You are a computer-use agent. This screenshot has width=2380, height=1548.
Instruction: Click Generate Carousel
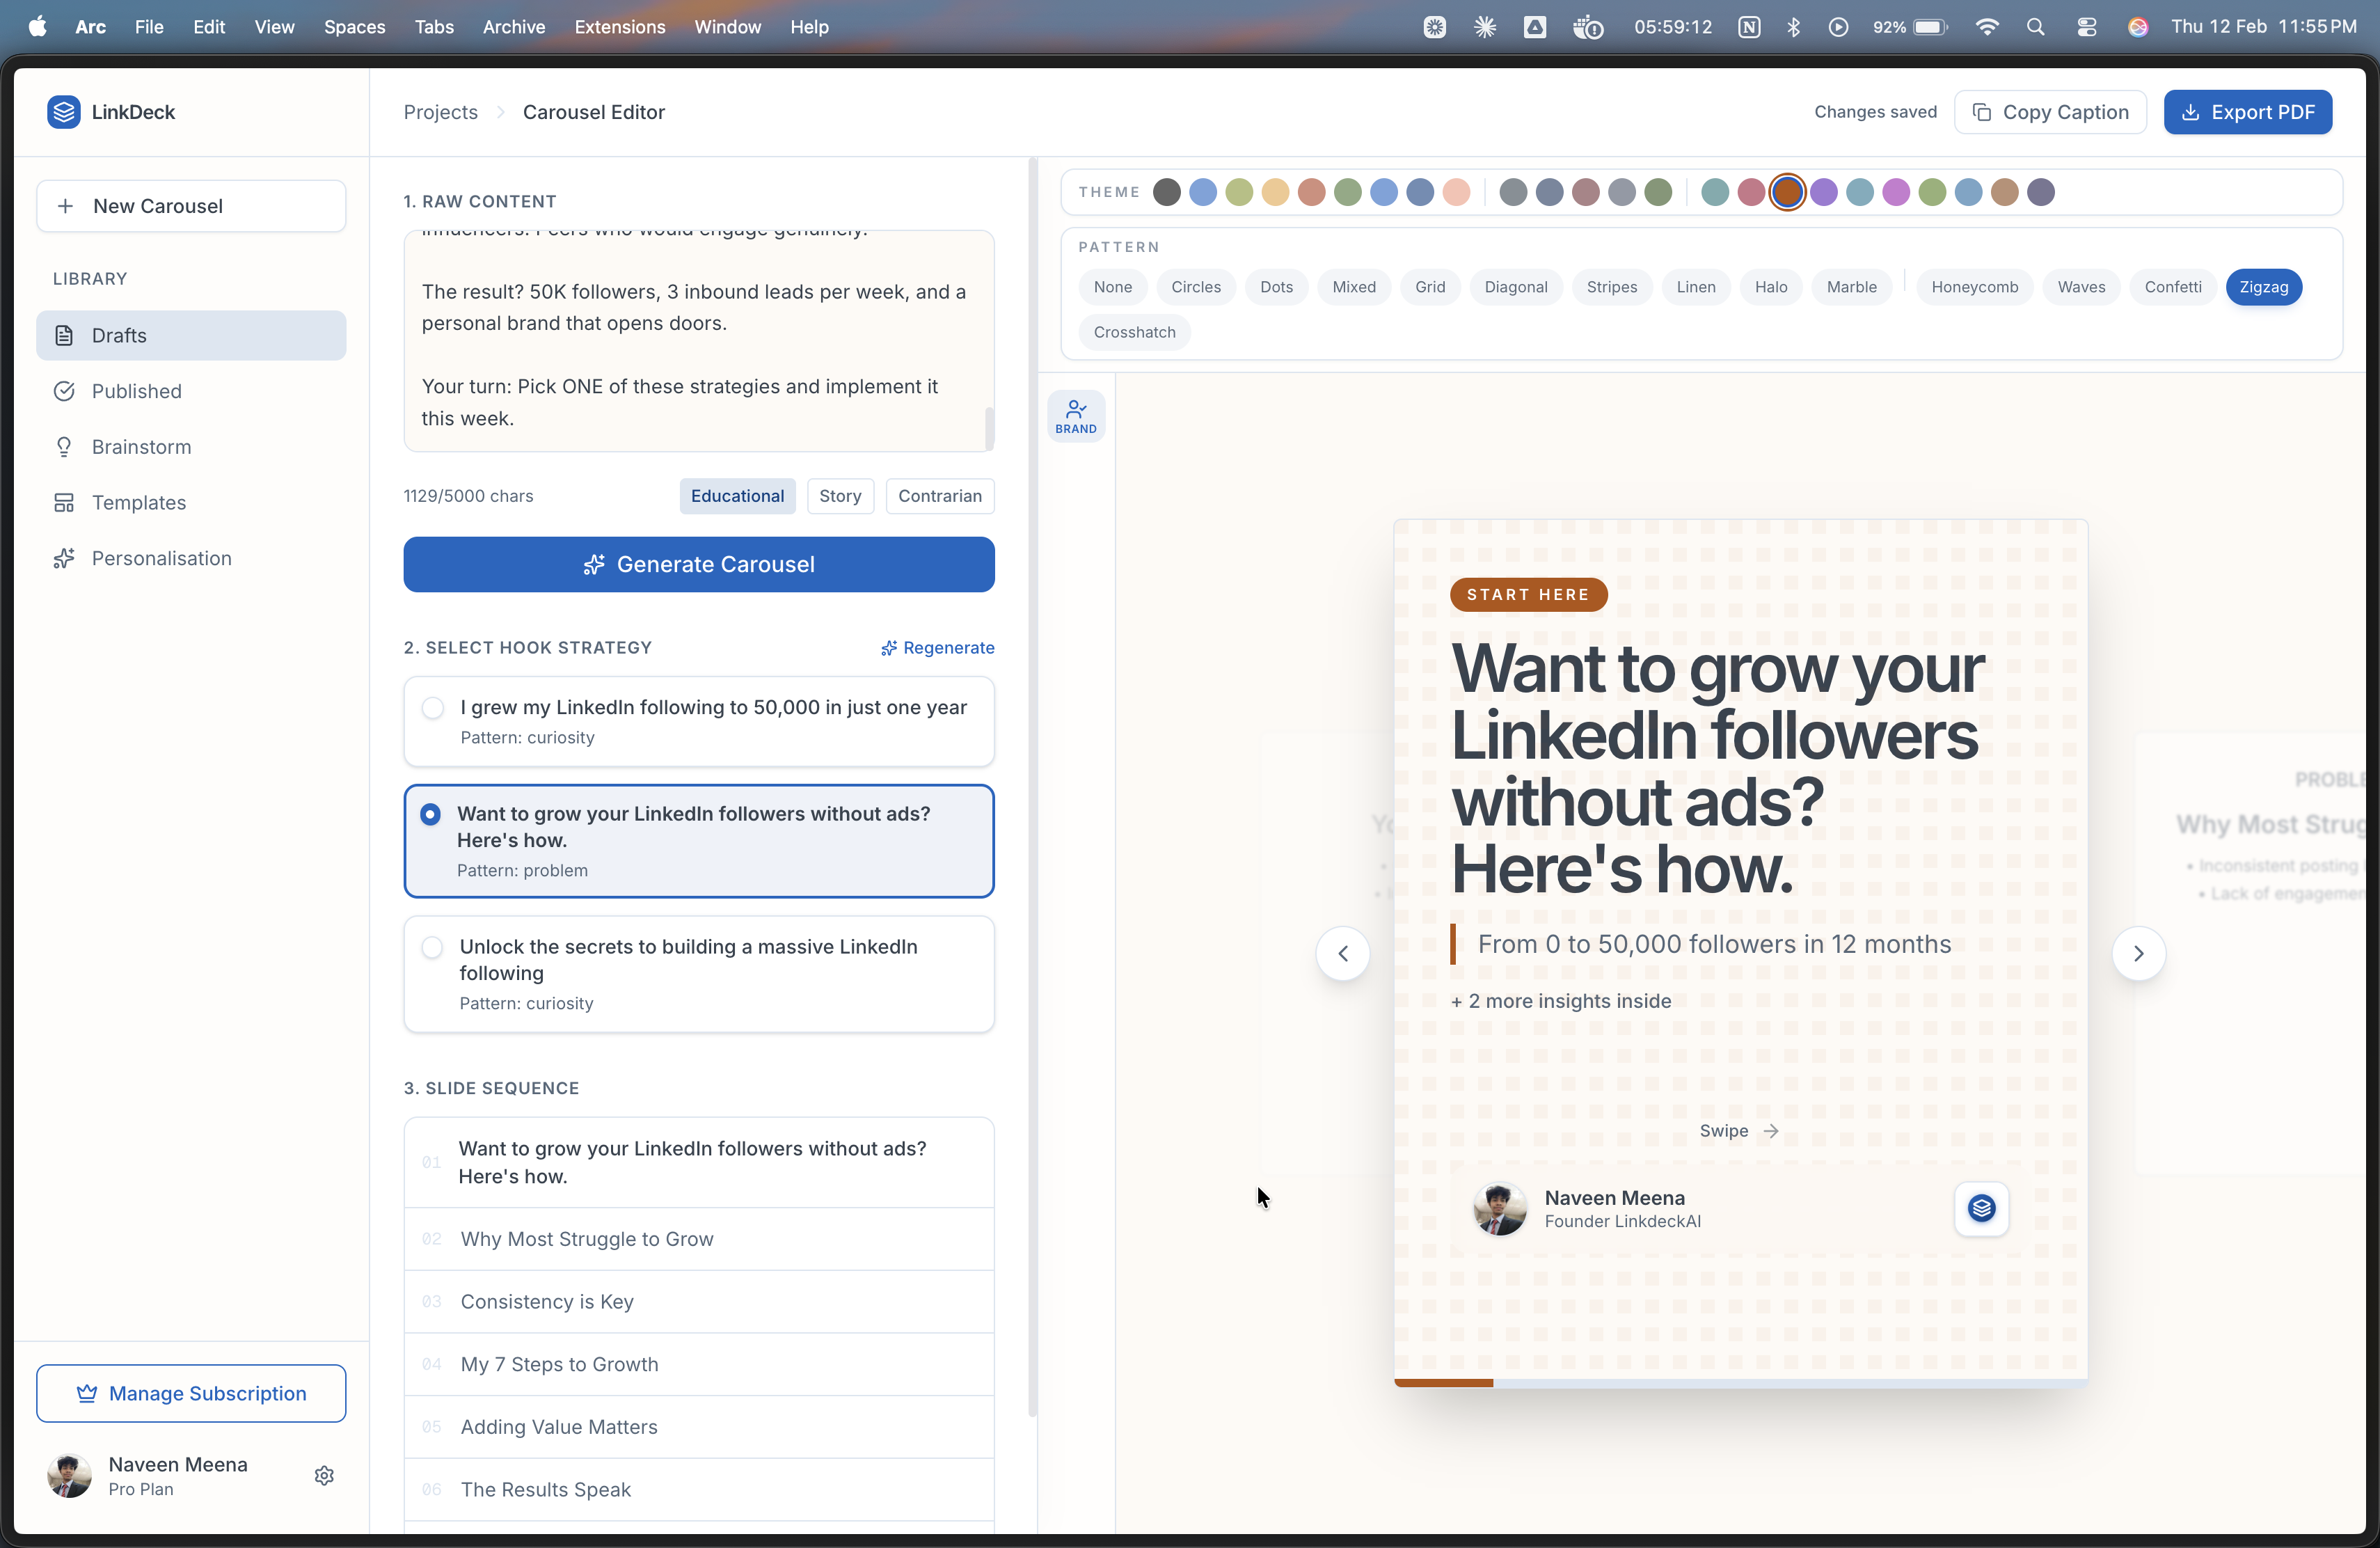(x=699, y=564)
